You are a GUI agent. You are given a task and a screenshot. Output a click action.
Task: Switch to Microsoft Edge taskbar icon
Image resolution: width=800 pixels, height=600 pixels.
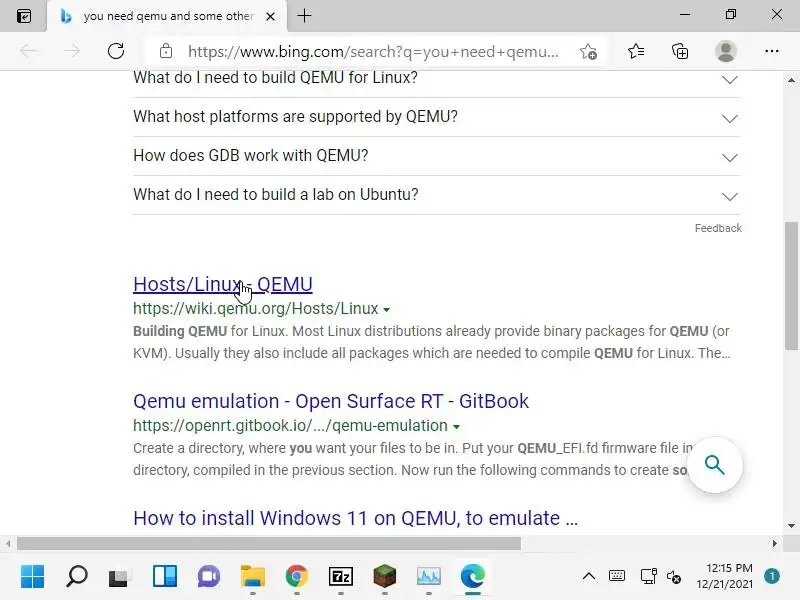point(473,577)
